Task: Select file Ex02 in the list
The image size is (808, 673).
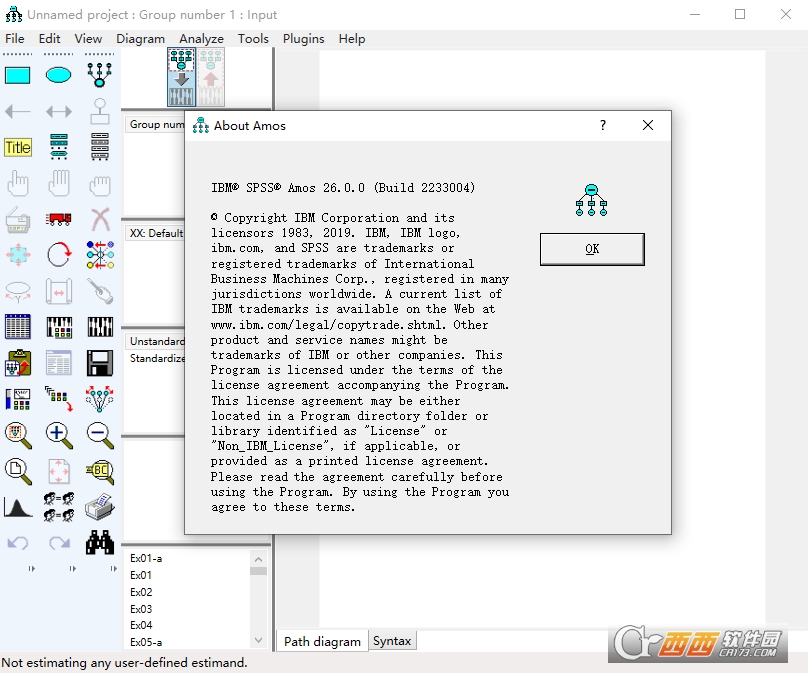Action: coord(141,592)
